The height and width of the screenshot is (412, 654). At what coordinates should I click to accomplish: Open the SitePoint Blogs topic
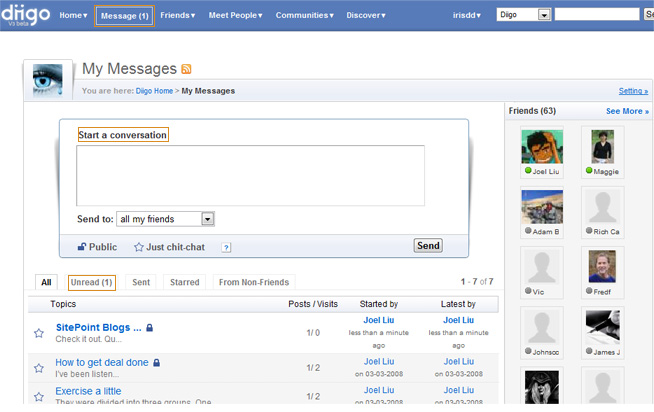pyautogui.click(x=99, y=328)
